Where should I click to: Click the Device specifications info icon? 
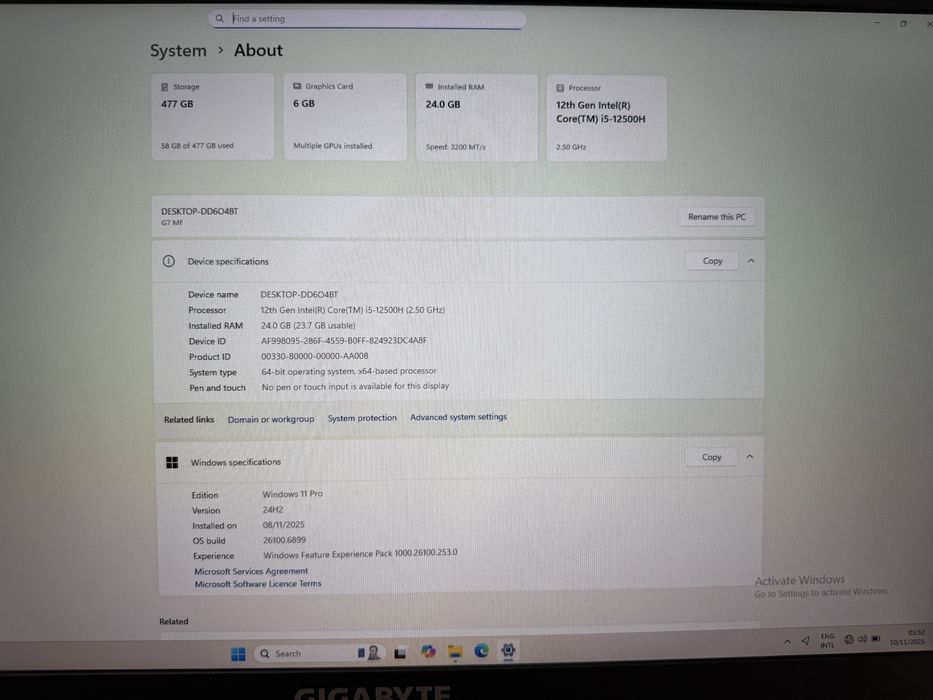[169, 261]
